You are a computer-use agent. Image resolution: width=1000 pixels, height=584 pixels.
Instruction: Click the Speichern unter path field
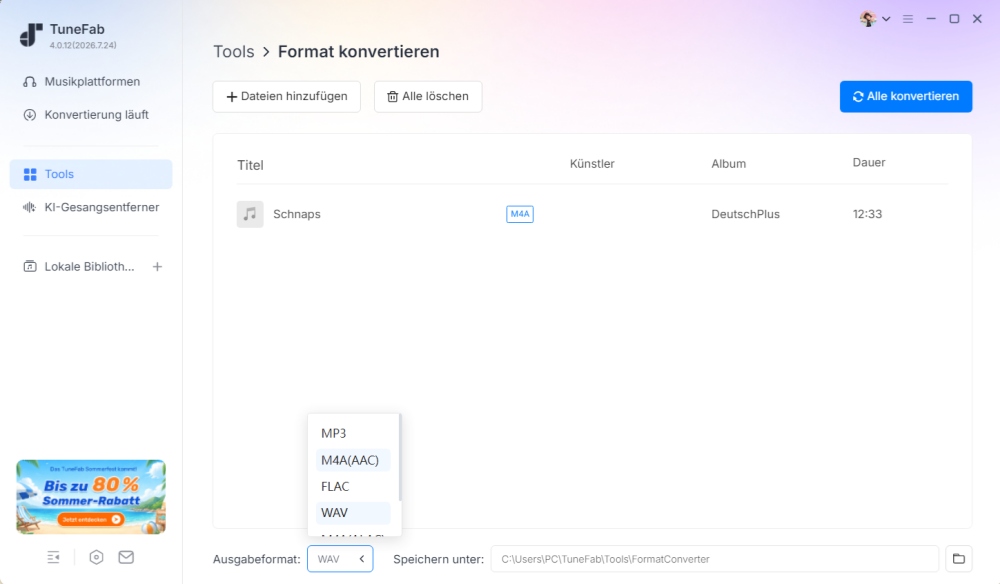tap(714, 559)
